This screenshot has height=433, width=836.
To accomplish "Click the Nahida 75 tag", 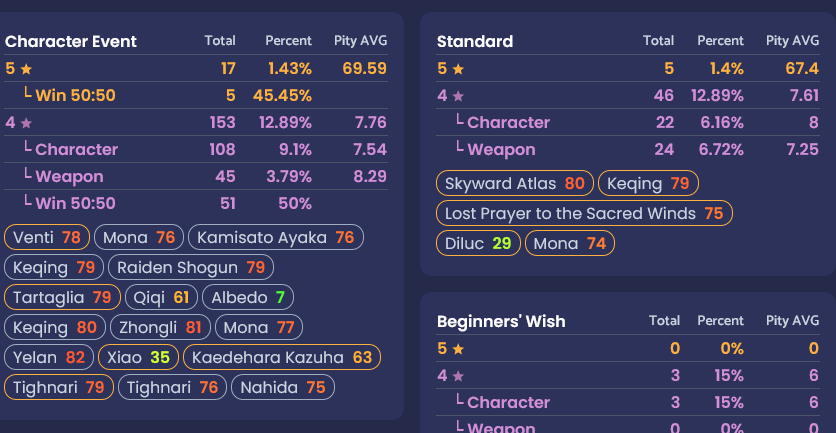I will click(x=283, y=387).
